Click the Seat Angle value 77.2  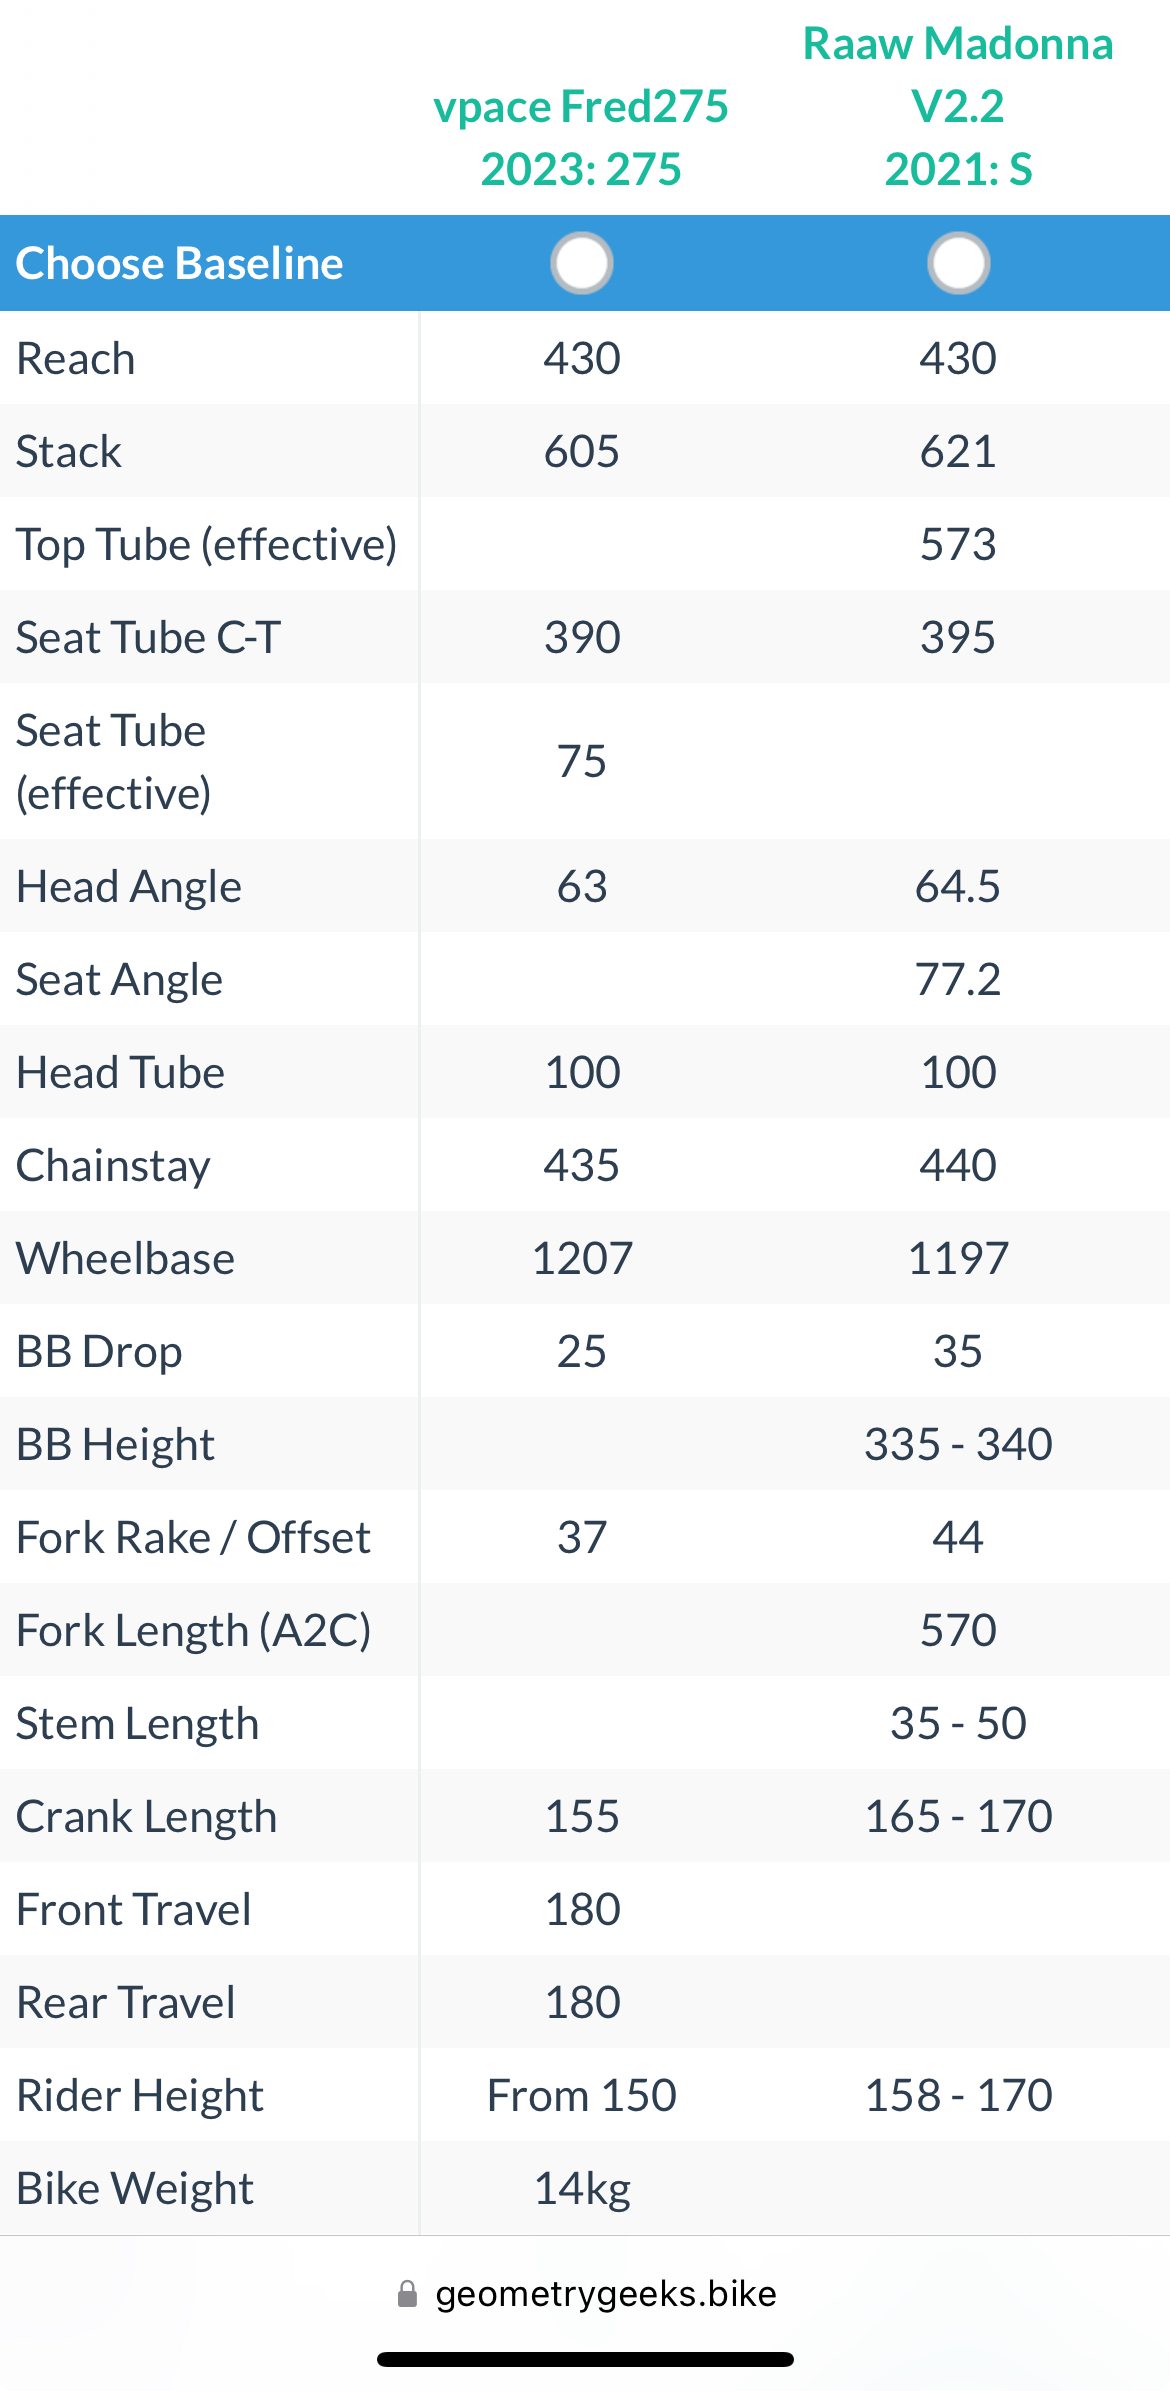click(x=958, y=979)
